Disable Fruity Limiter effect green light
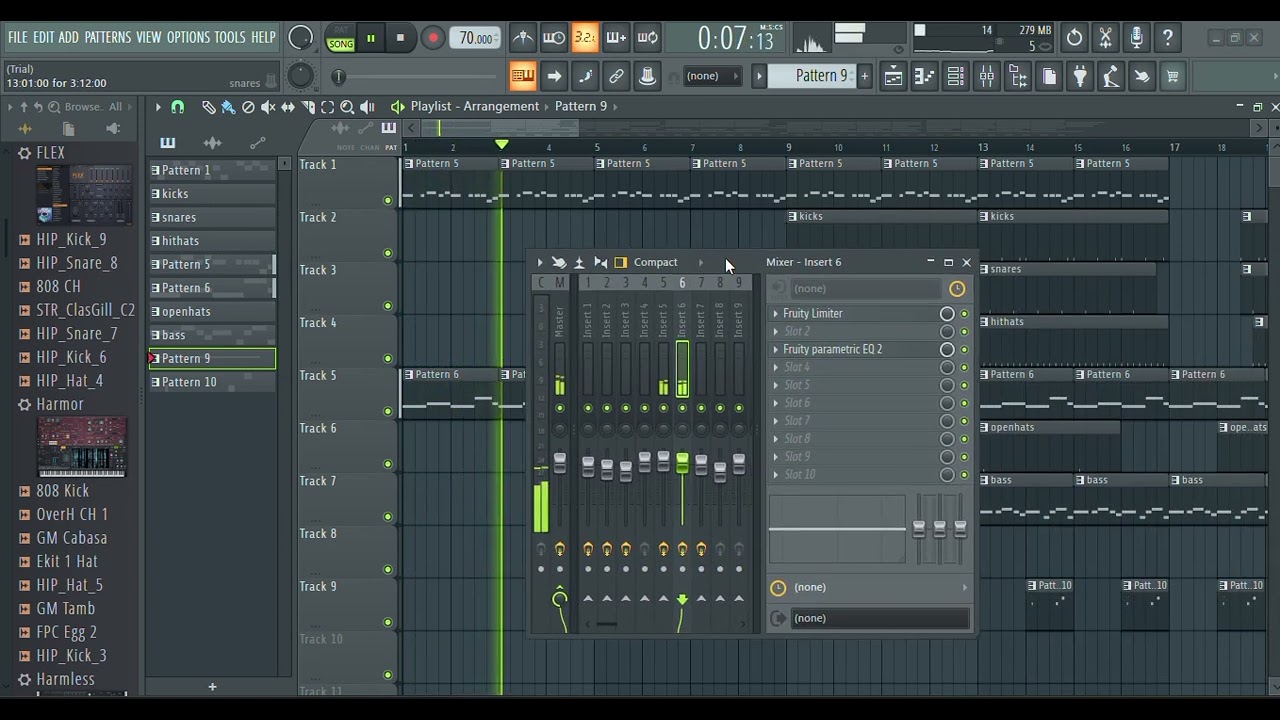 click(x=964, y=314)
